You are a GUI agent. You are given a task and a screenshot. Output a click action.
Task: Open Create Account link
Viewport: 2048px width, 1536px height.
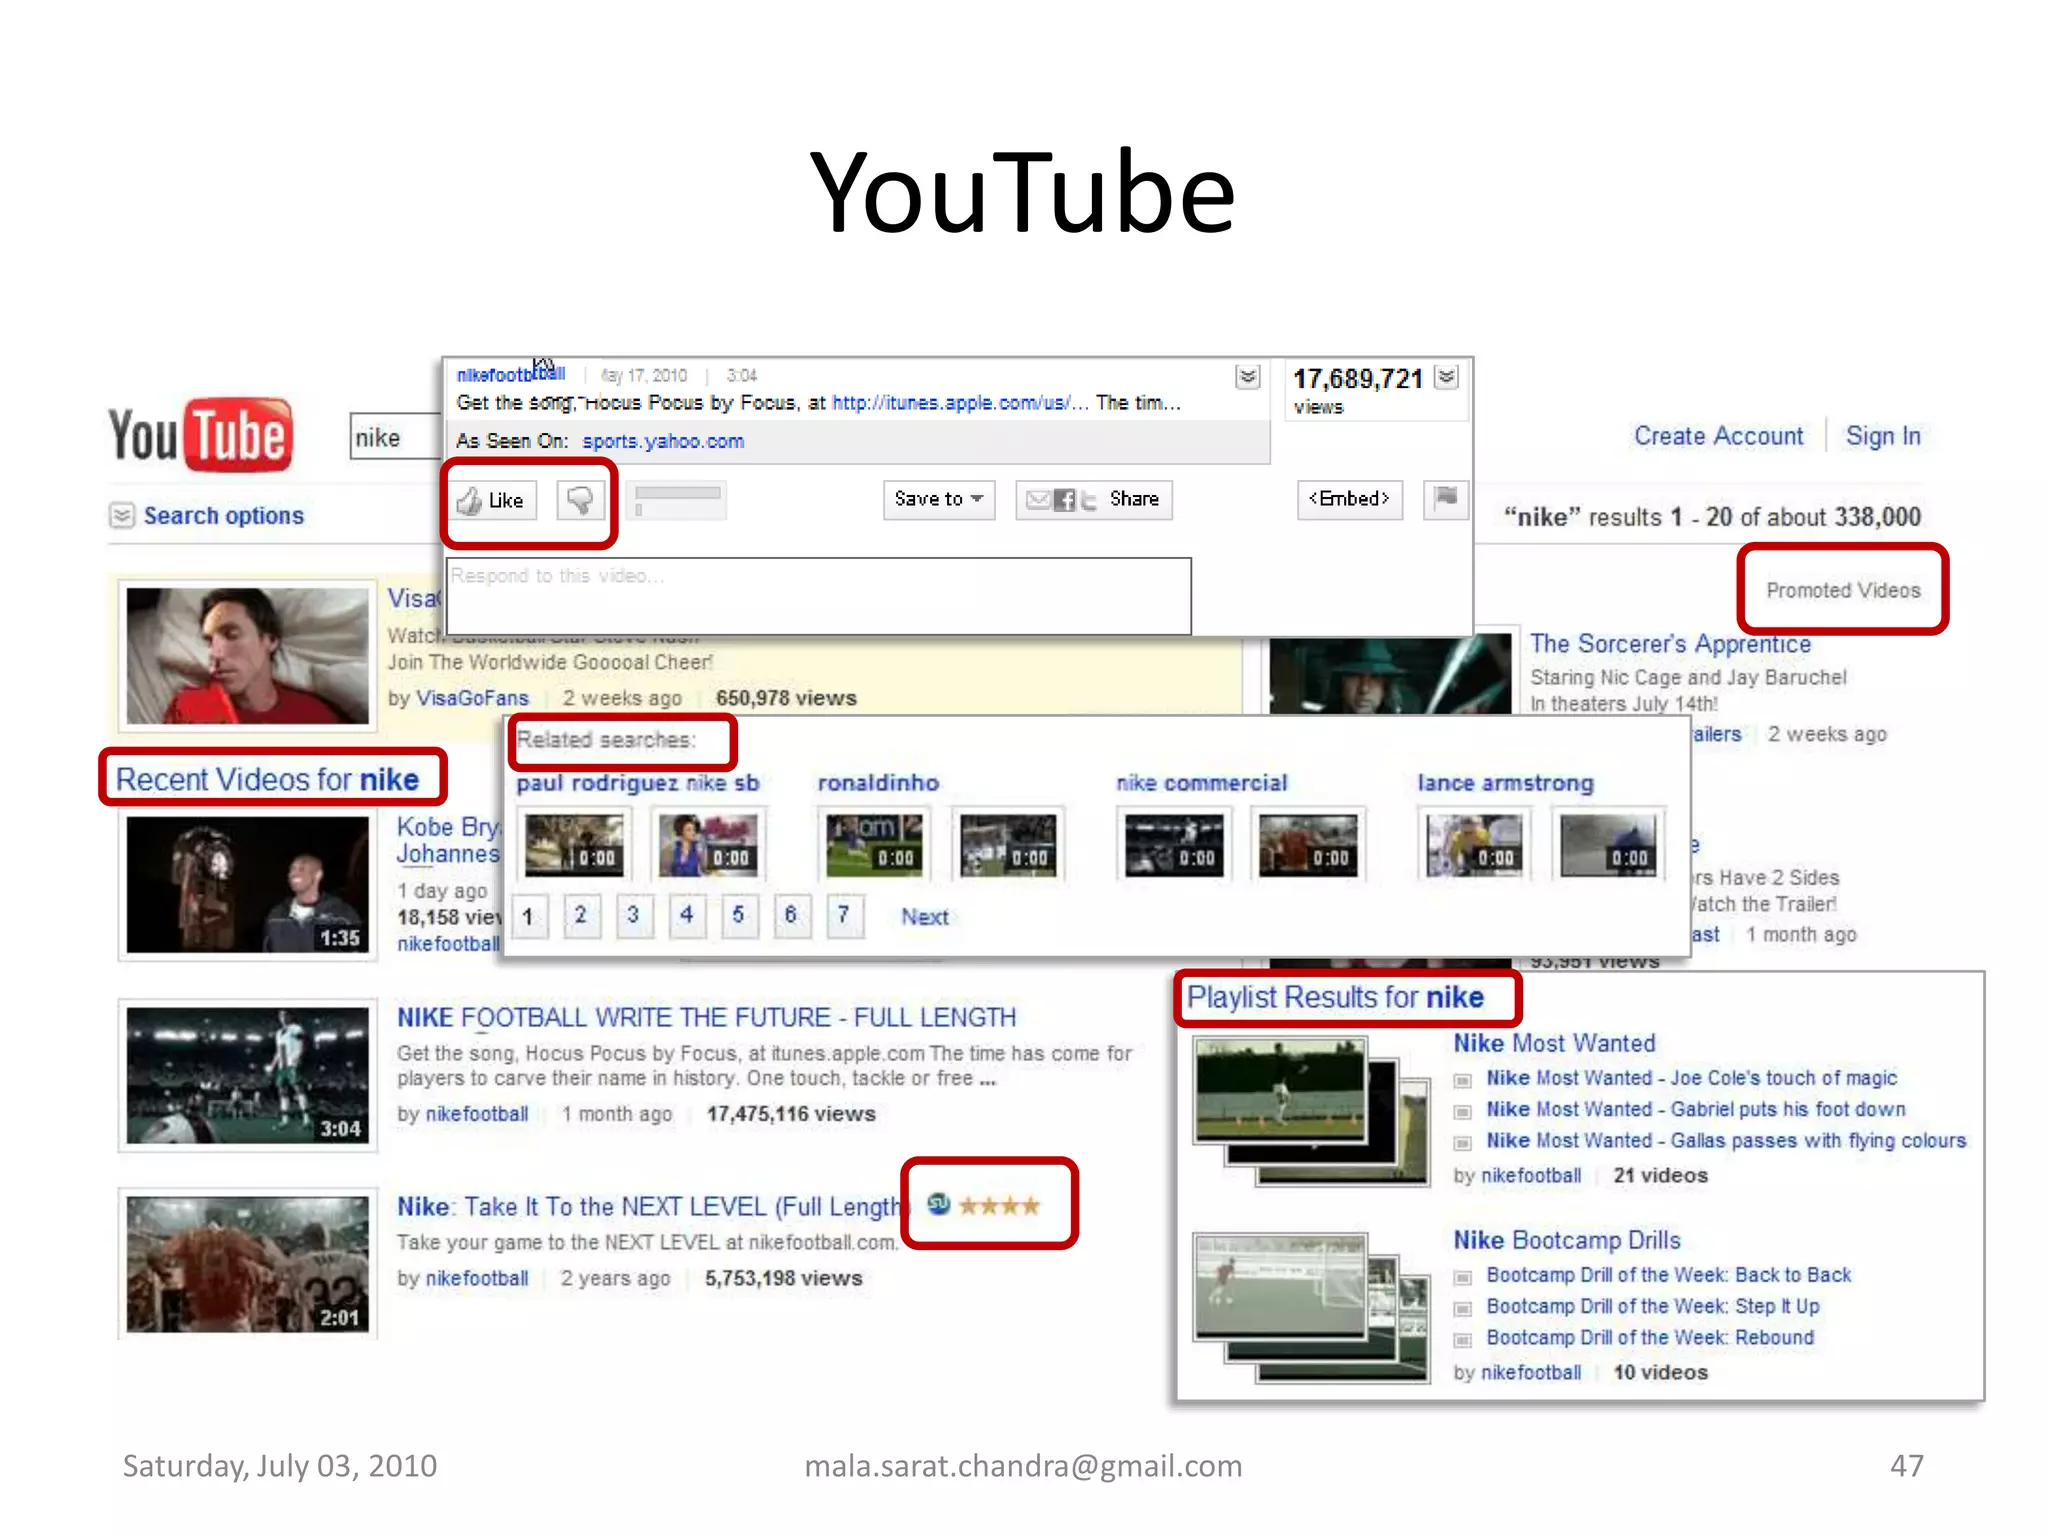pos(1719,436)
